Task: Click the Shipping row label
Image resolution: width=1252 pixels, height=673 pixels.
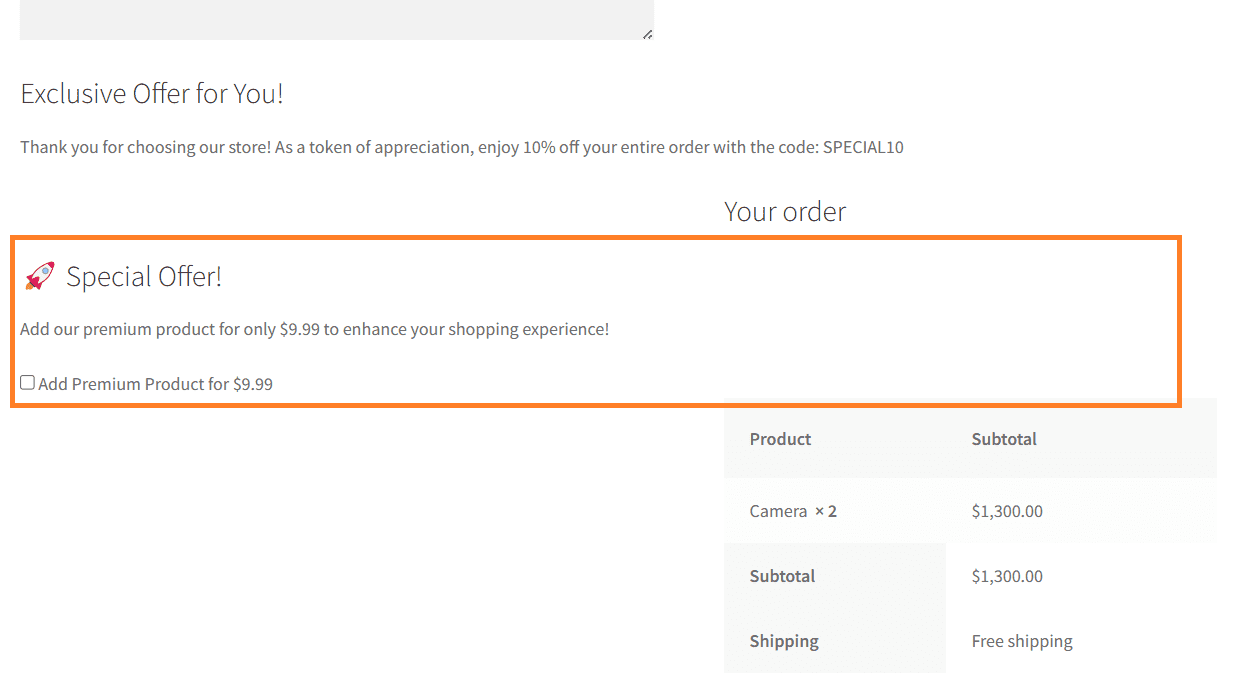Action: click(x=784, y=641)
